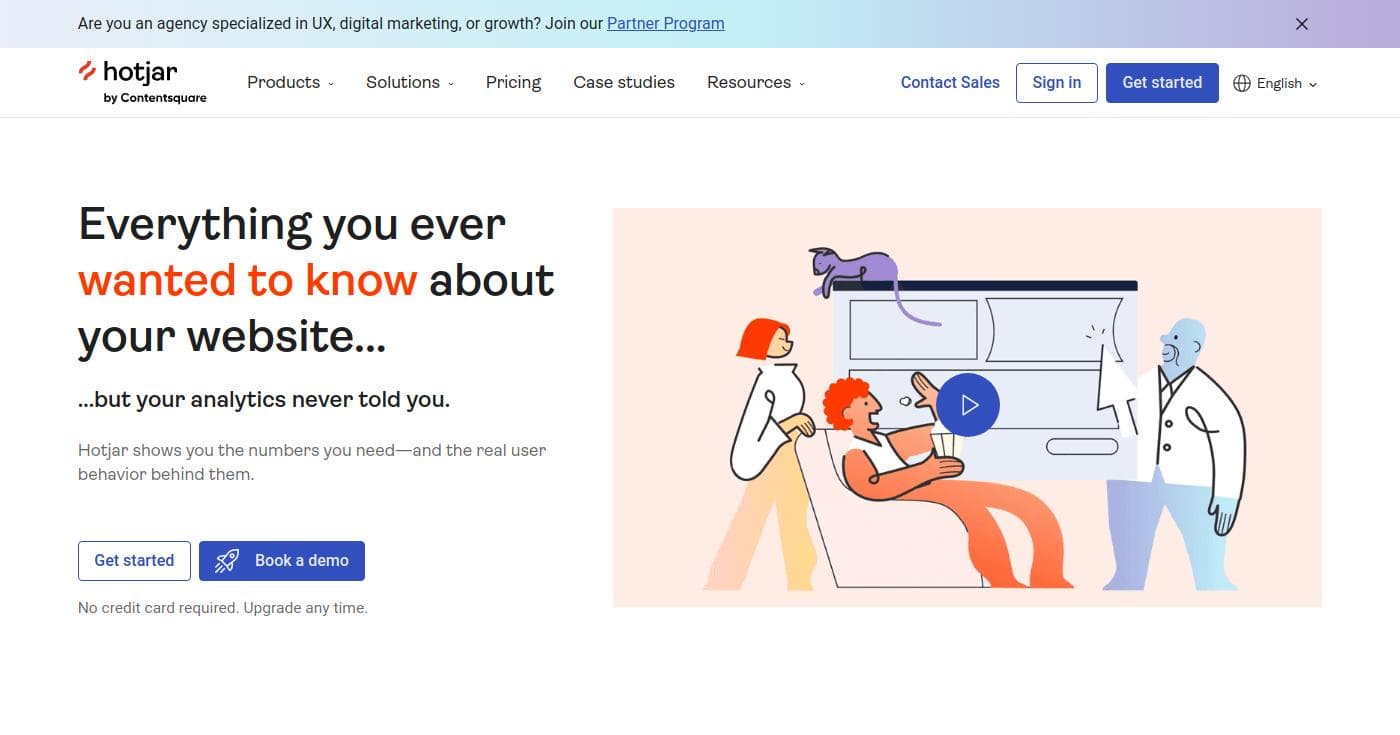
Task: Open the English language selector
Action: click(x=1275, y=83)
